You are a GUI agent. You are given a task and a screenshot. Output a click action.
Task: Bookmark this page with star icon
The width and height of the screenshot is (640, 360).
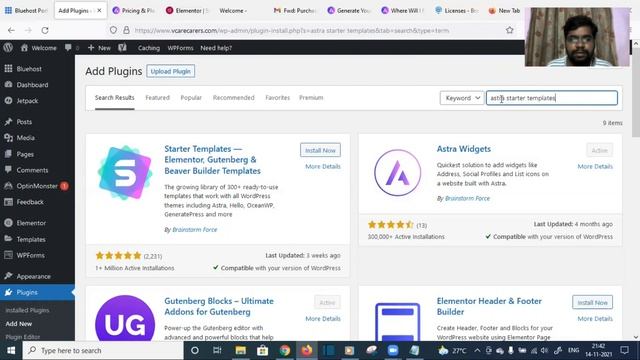[x=509, y=30]
